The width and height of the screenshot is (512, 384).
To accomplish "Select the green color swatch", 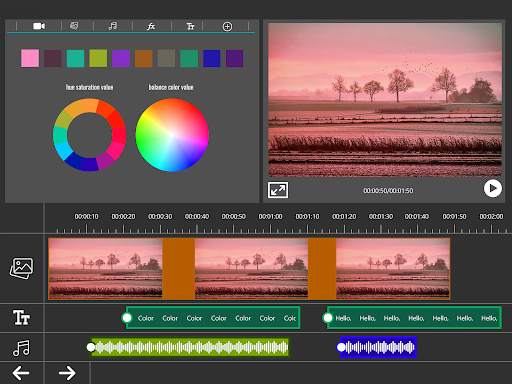I will coord(189,58).
